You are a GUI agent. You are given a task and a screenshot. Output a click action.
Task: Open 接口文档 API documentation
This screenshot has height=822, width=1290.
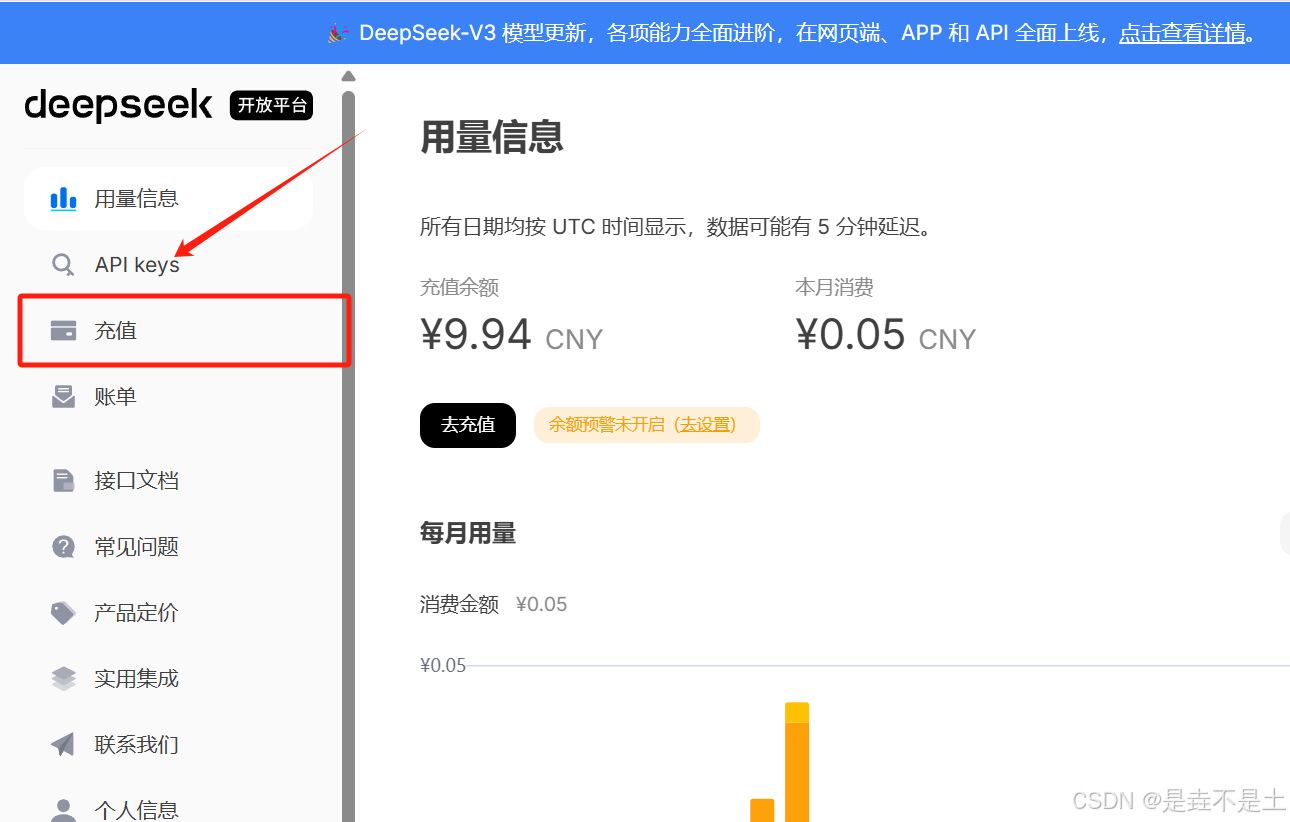[168, 481]
